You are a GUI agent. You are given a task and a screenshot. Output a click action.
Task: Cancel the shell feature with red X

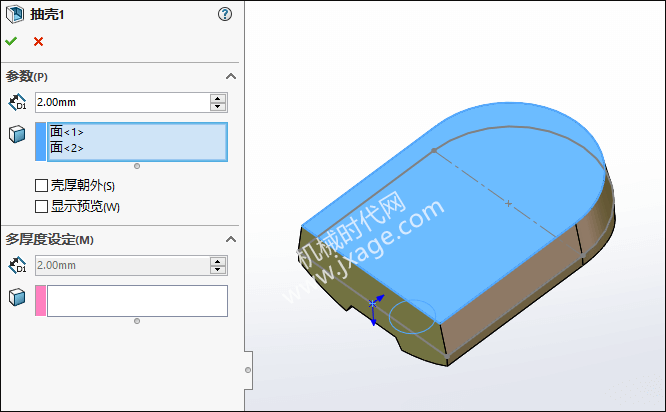pos(38,41)
